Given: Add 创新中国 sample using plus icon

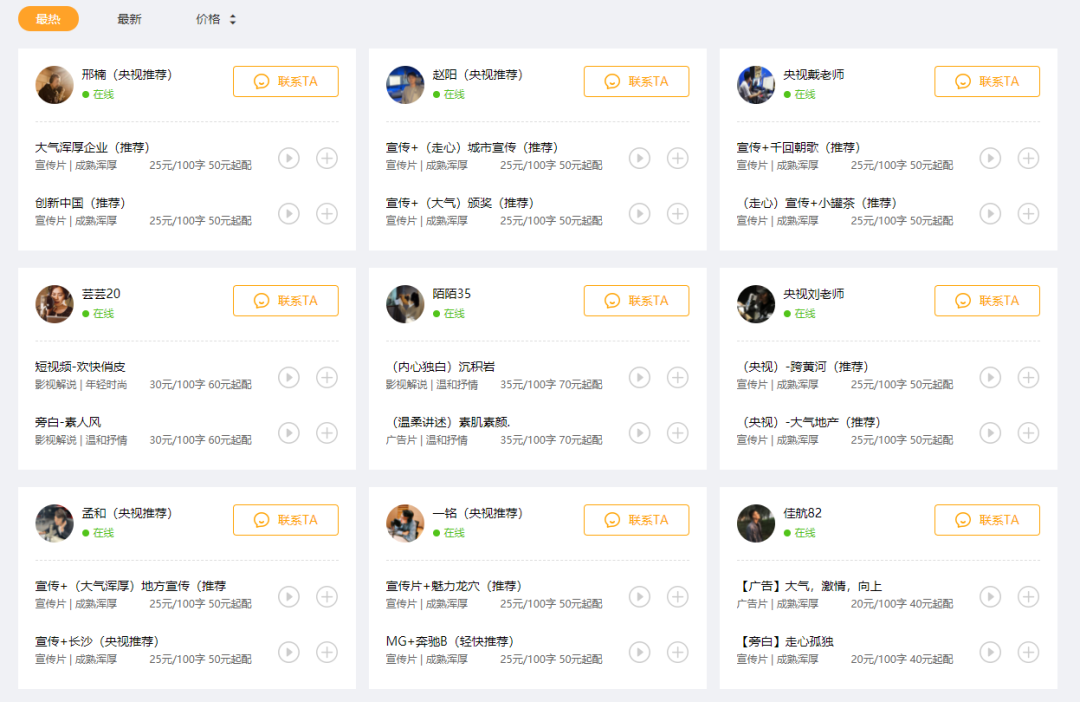Looking at the screenshot, I should pos(327,213).
